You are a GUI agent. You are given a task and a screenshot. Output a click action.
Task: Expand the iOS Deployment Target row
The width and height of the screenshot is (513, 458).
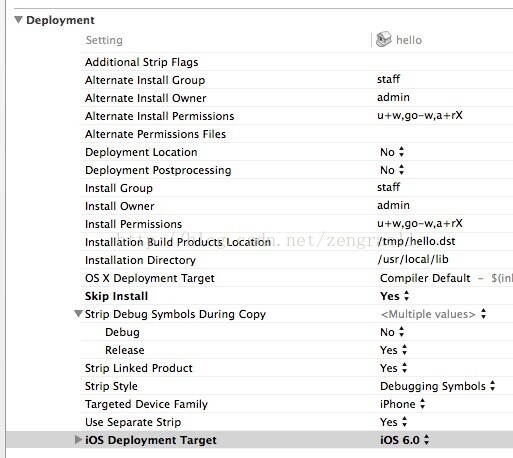coord(78,440)
